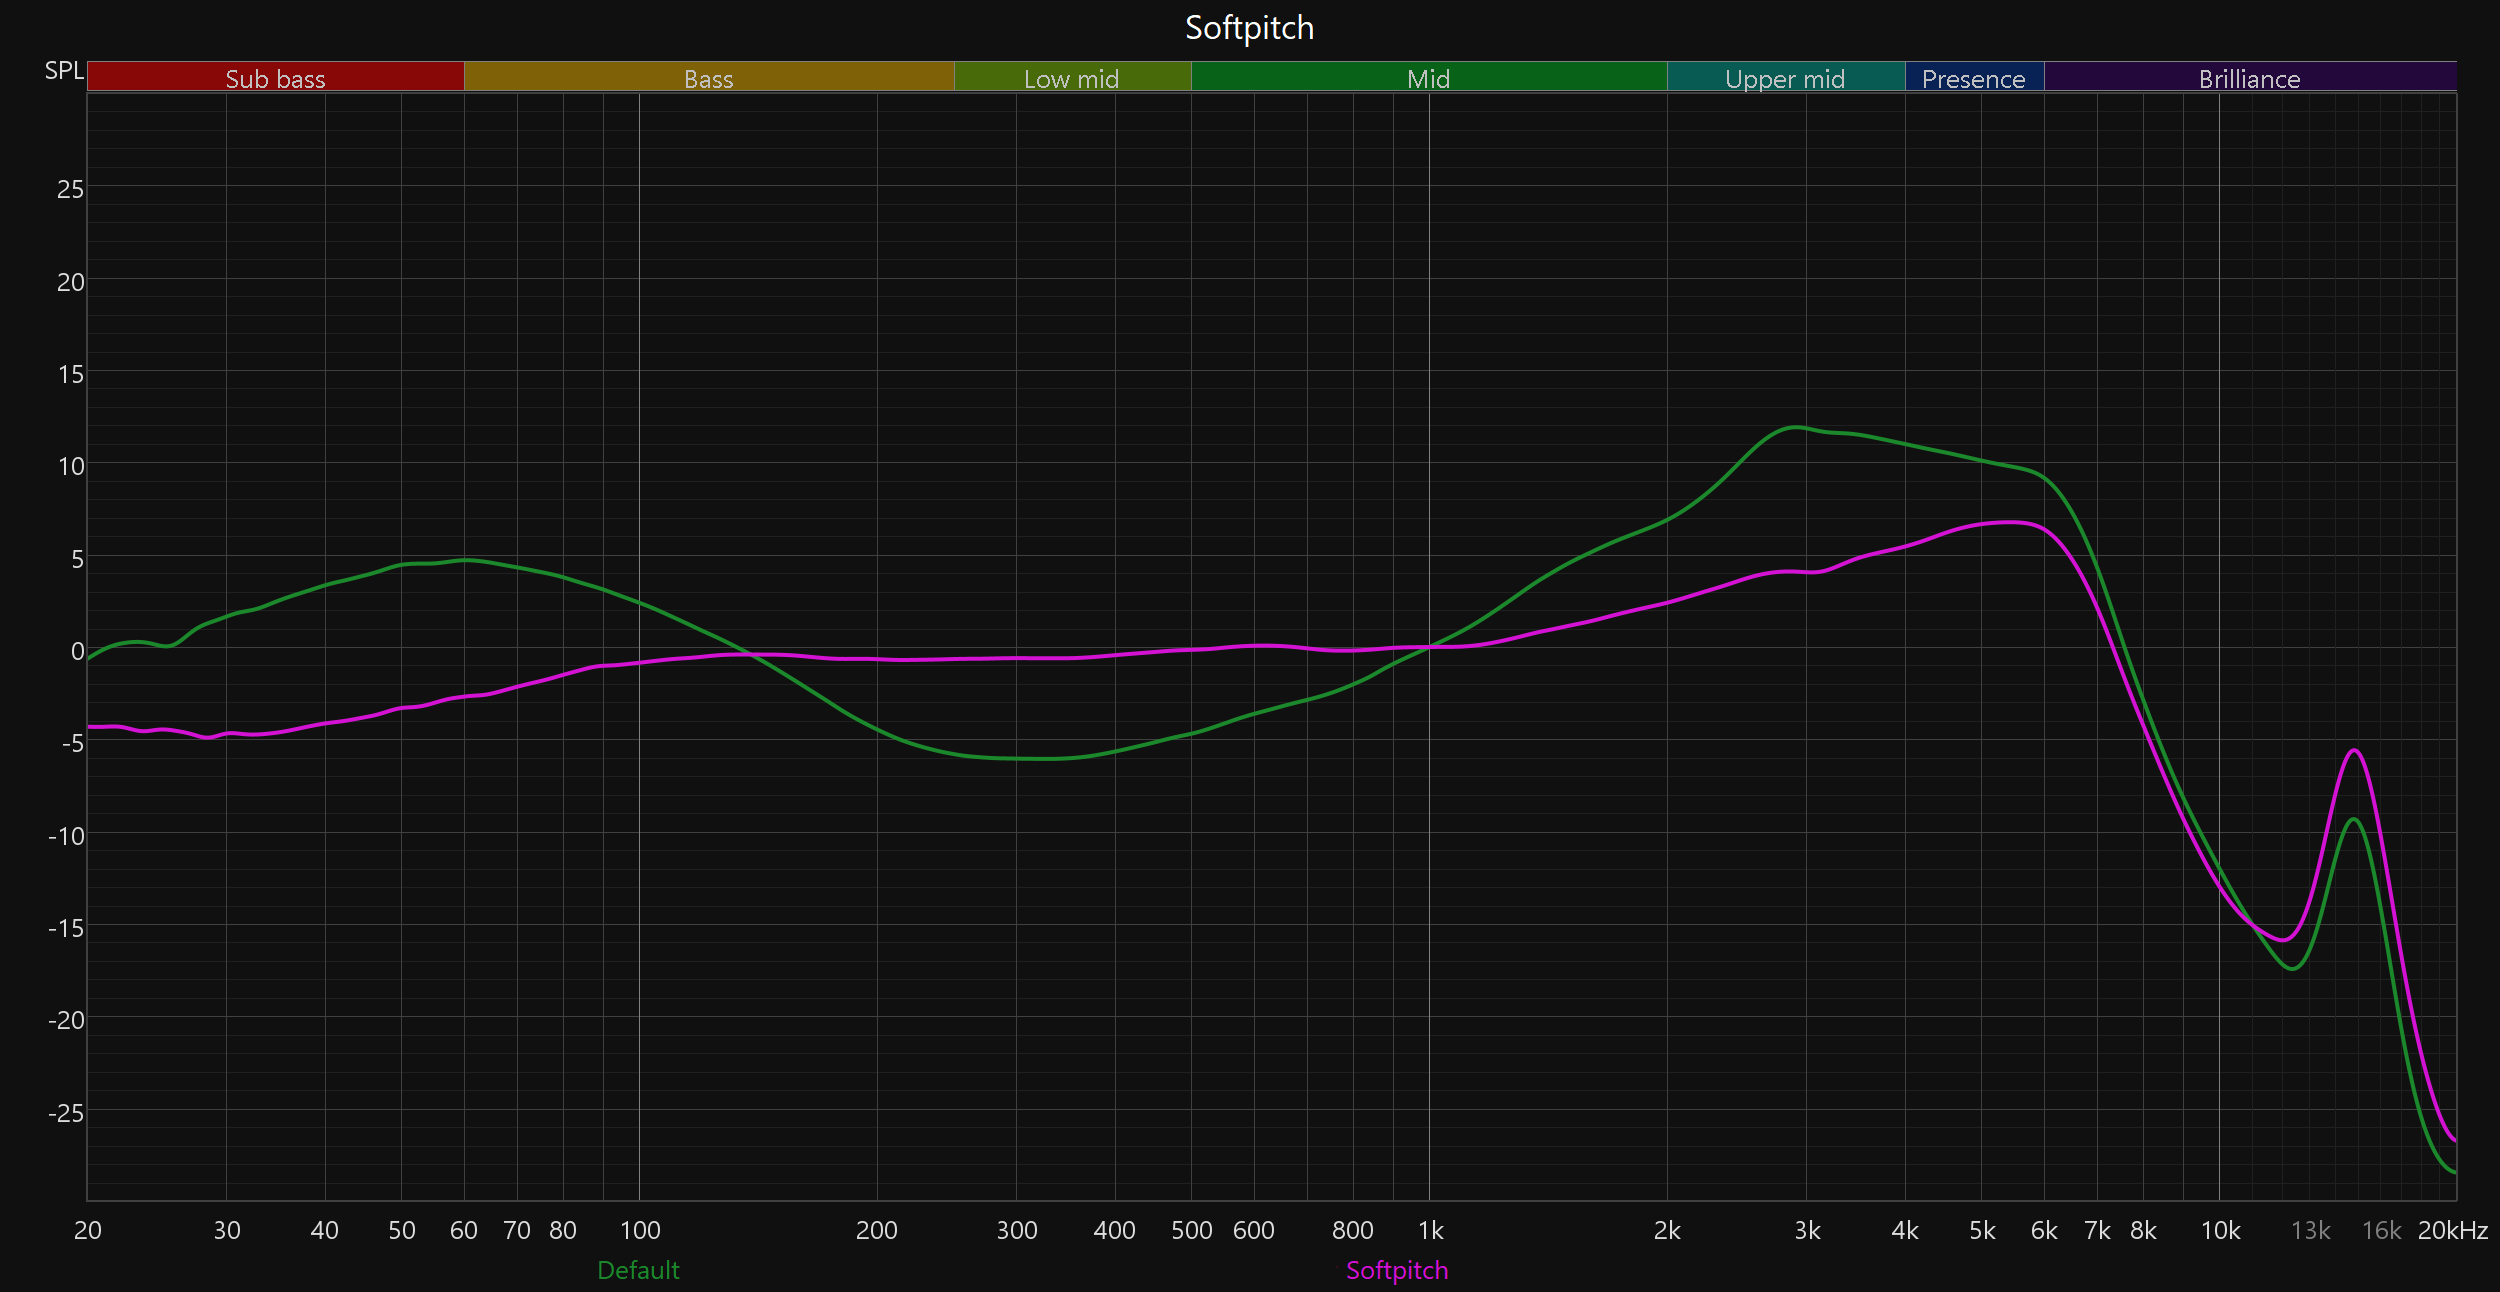This screenshot has width=2500, height=1292.
Task: Click the 10k frequency axis label
Action: 2220,1230
